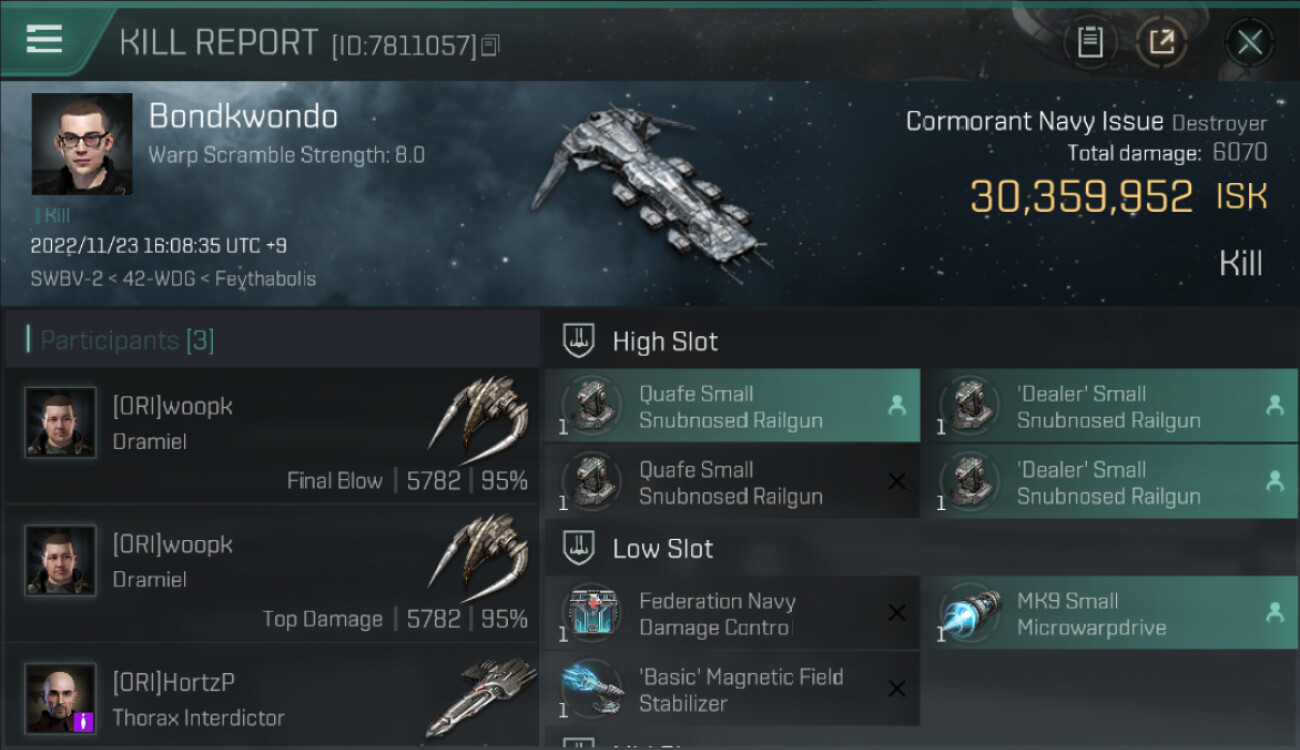The width and height of the screenshot is (1300, 750).
Task: Click the Thorax Interdictor ship image
Action: [481, 697]
